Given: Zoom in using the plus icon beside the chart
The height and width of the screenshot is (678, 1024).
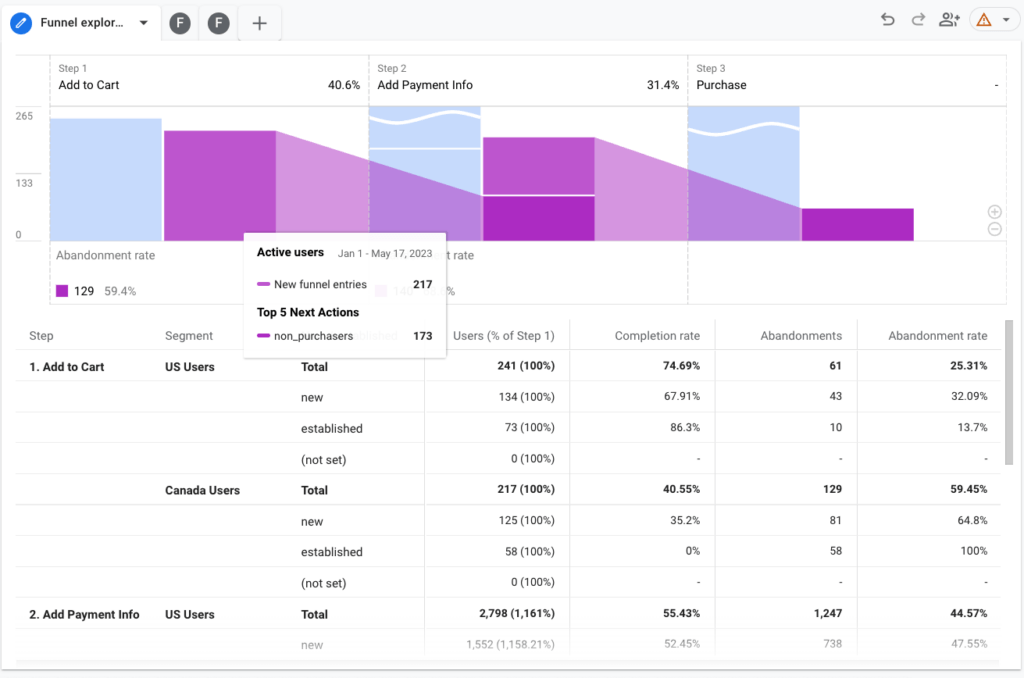Looking at the screenshot, I should coord(994,211).
